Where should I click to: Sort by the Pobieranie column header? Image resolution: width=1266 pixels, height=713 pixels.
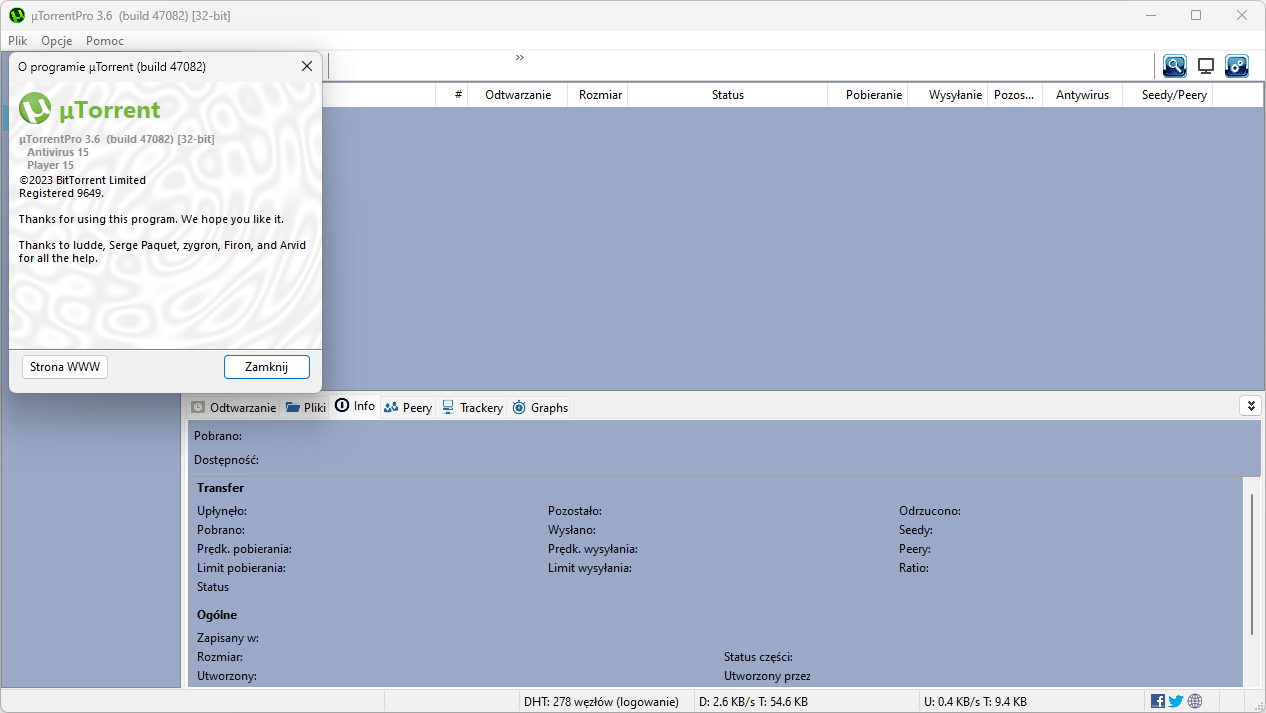click(868, 95)
